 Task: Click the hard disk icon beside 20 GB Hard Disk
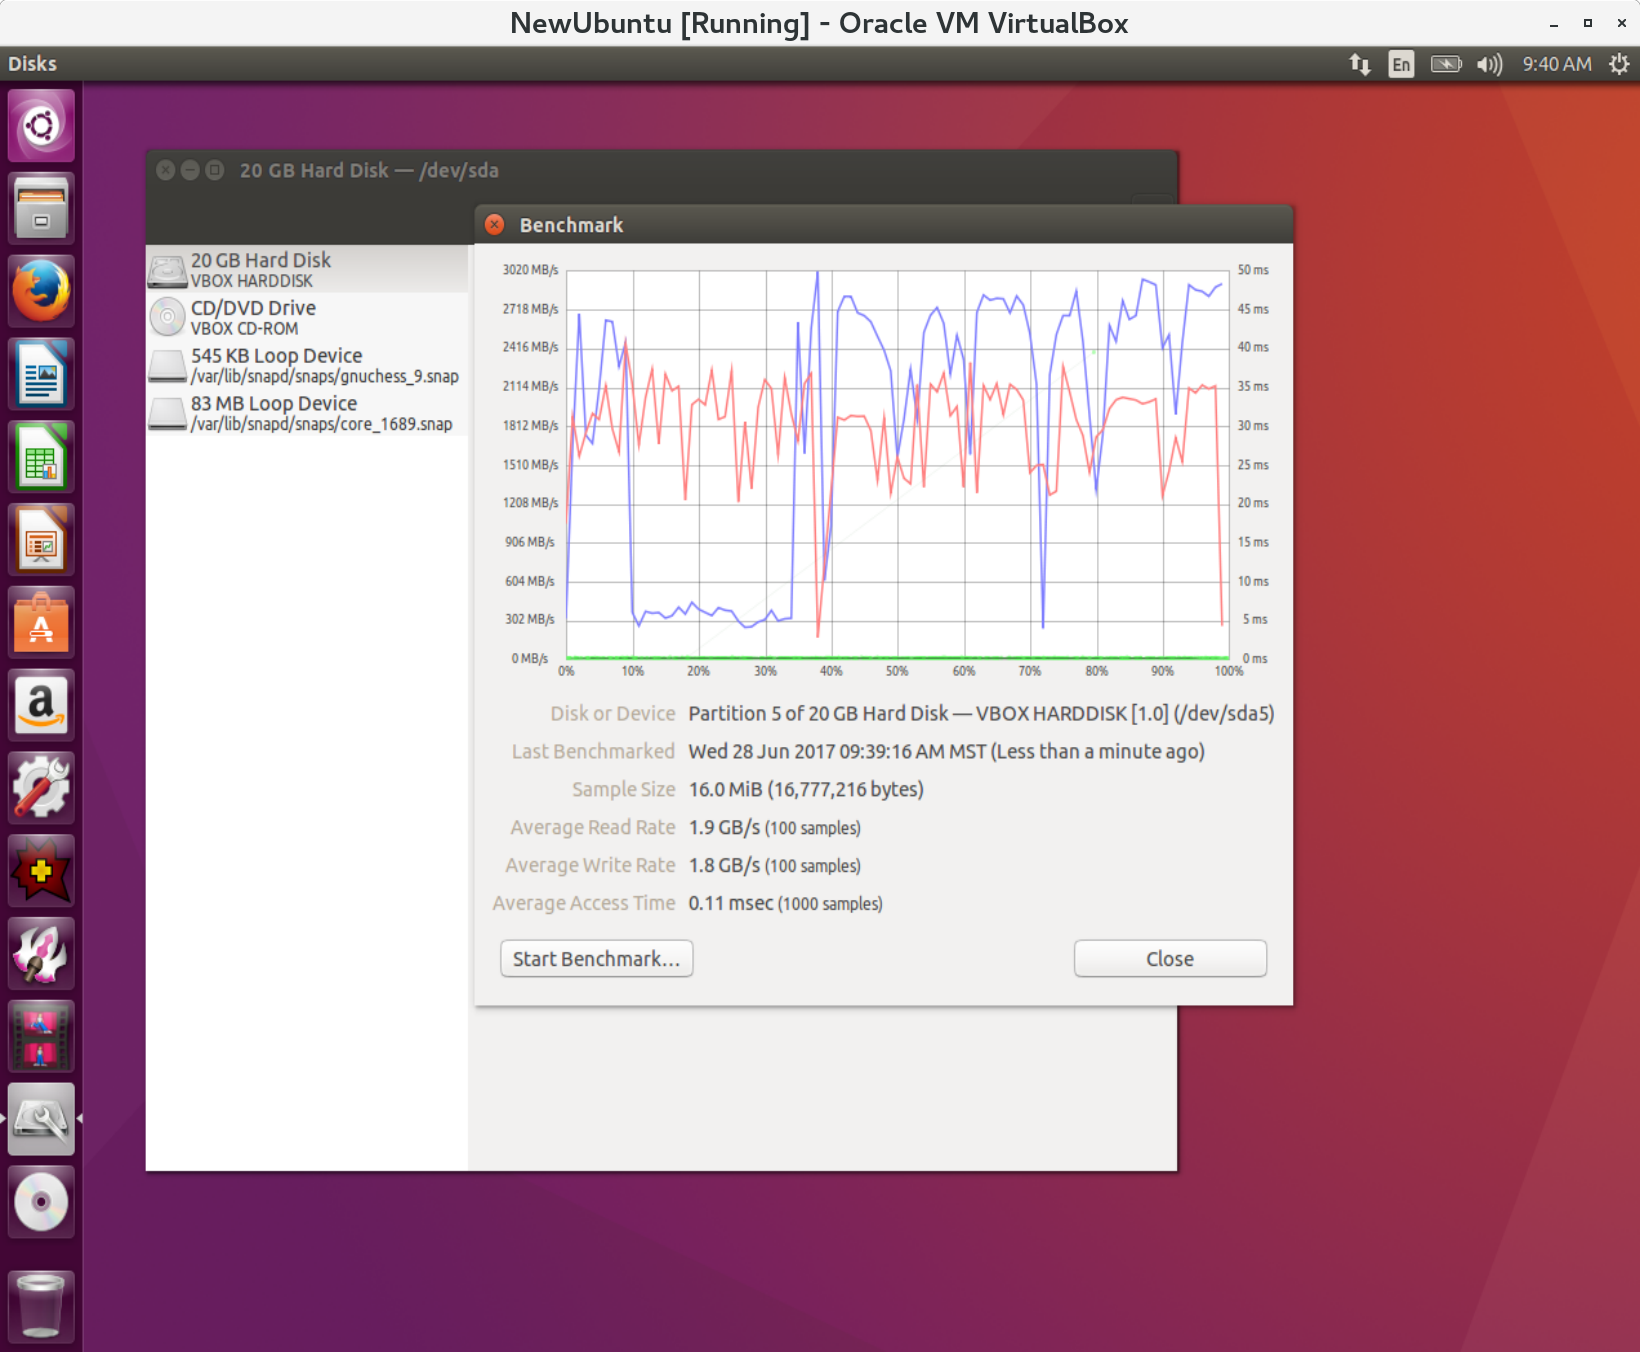(x=168, y=270)
